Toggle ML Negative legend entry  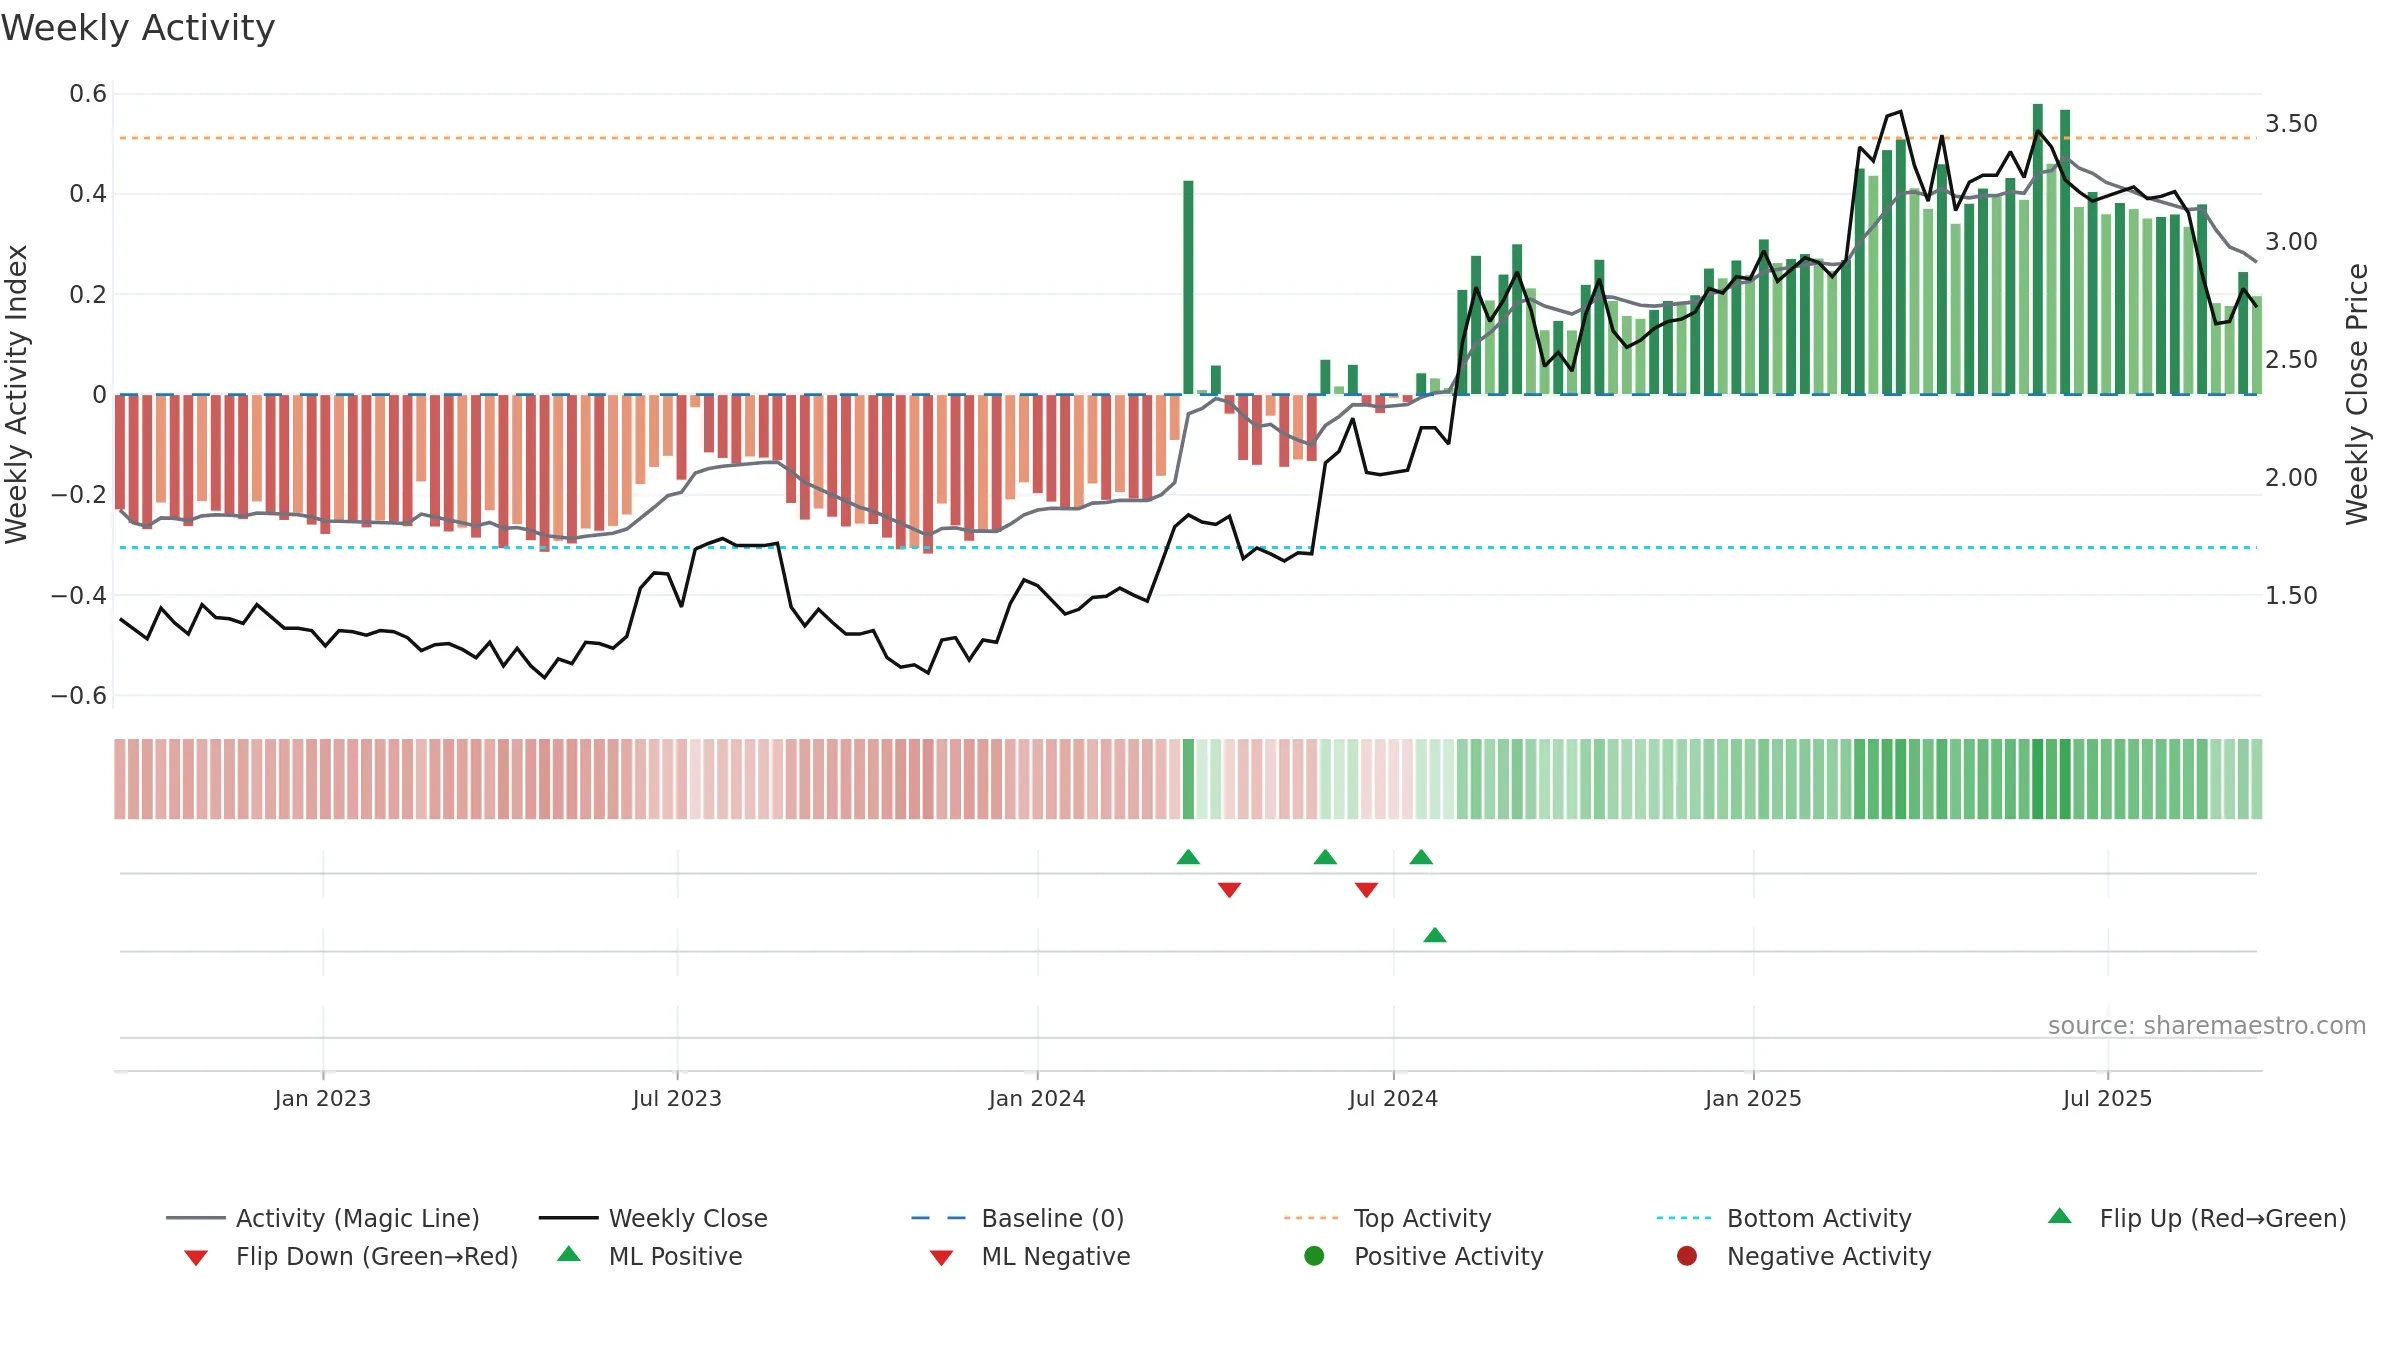coord(1030,1256)
